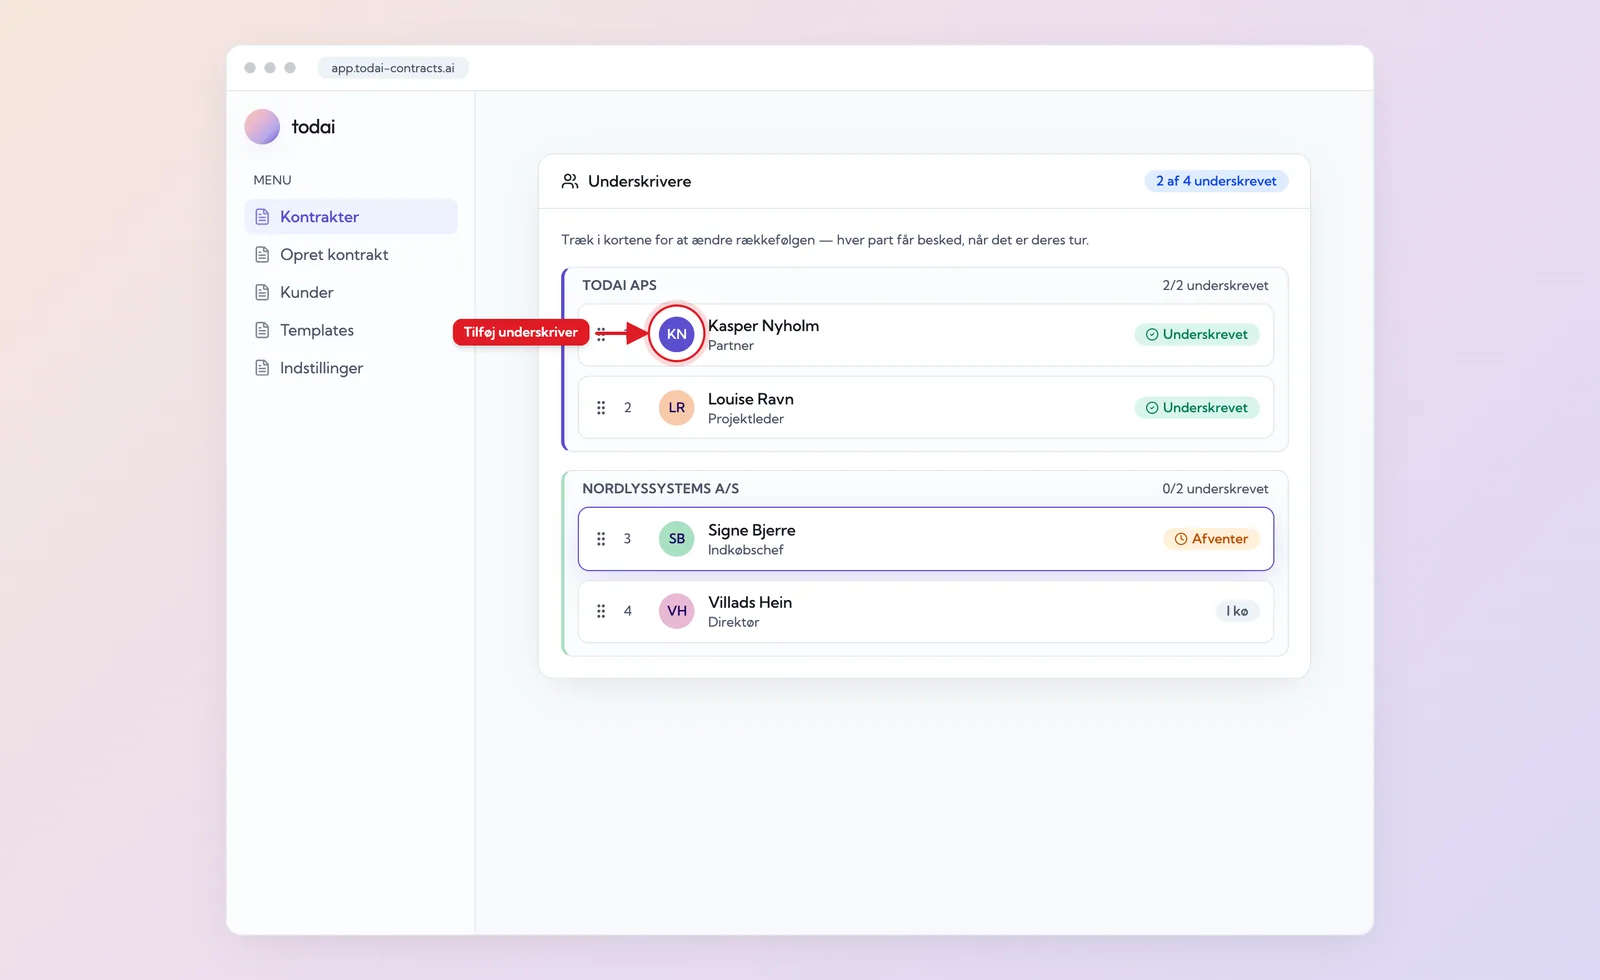Select the Villads Hein name text
The height and width of the screenshot is (980, 1600).
750,602
